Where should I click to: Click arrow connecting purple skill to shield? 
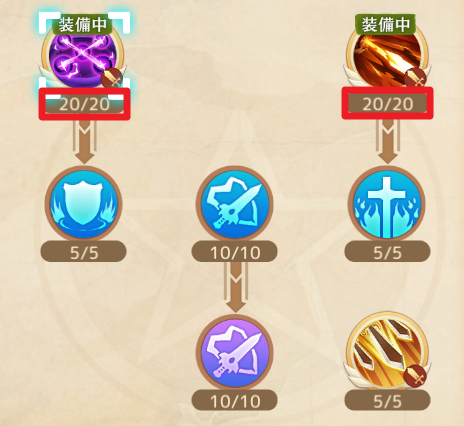tap(85, 142)
